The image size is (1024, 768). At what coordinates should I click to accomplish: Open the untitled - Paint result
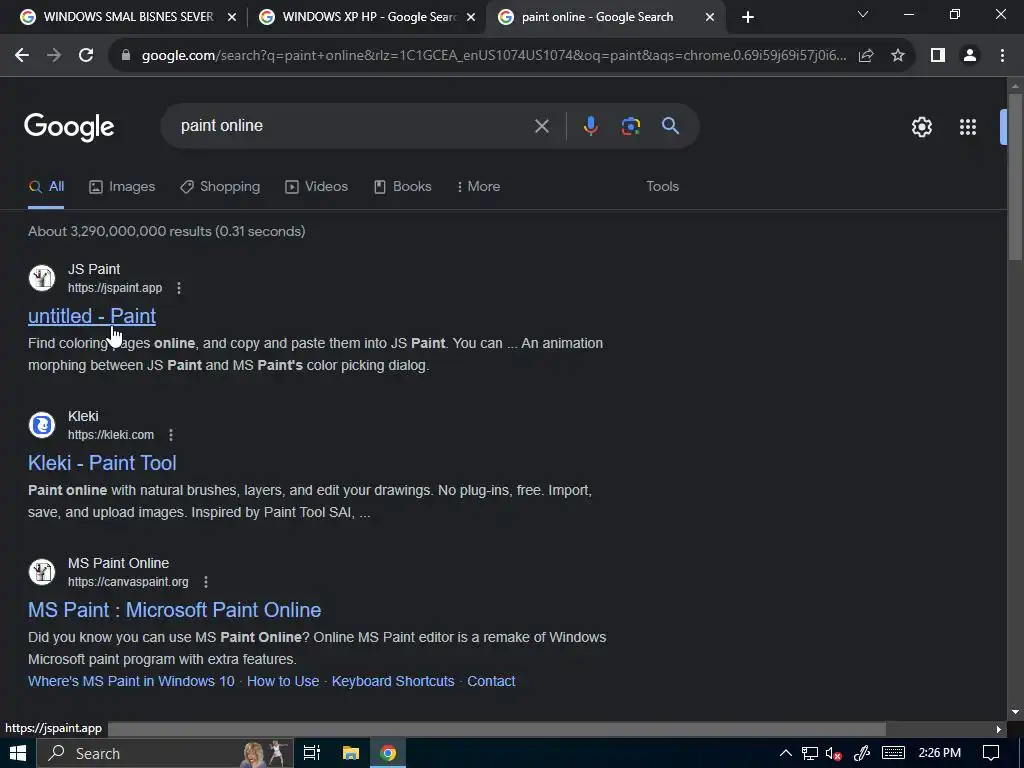(x=92, y=316)
